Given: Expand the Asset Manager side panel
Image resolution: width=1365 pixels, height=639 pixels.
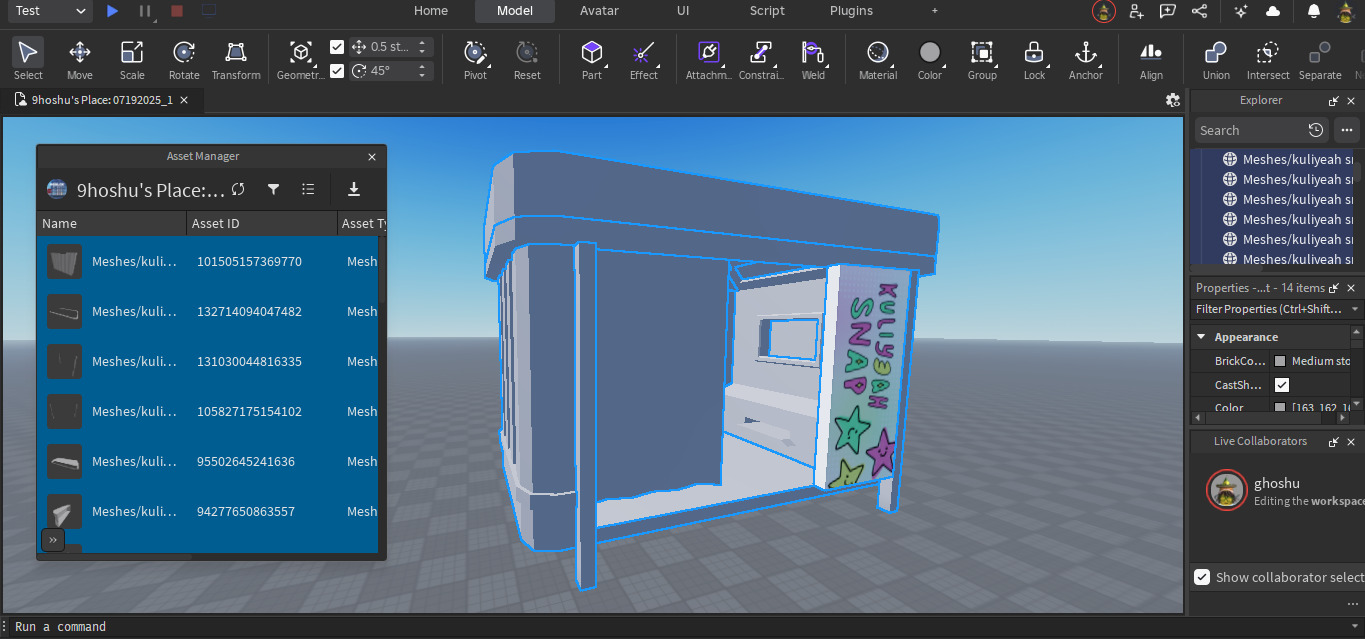Looking at the screenshot, I should point(52,540).
